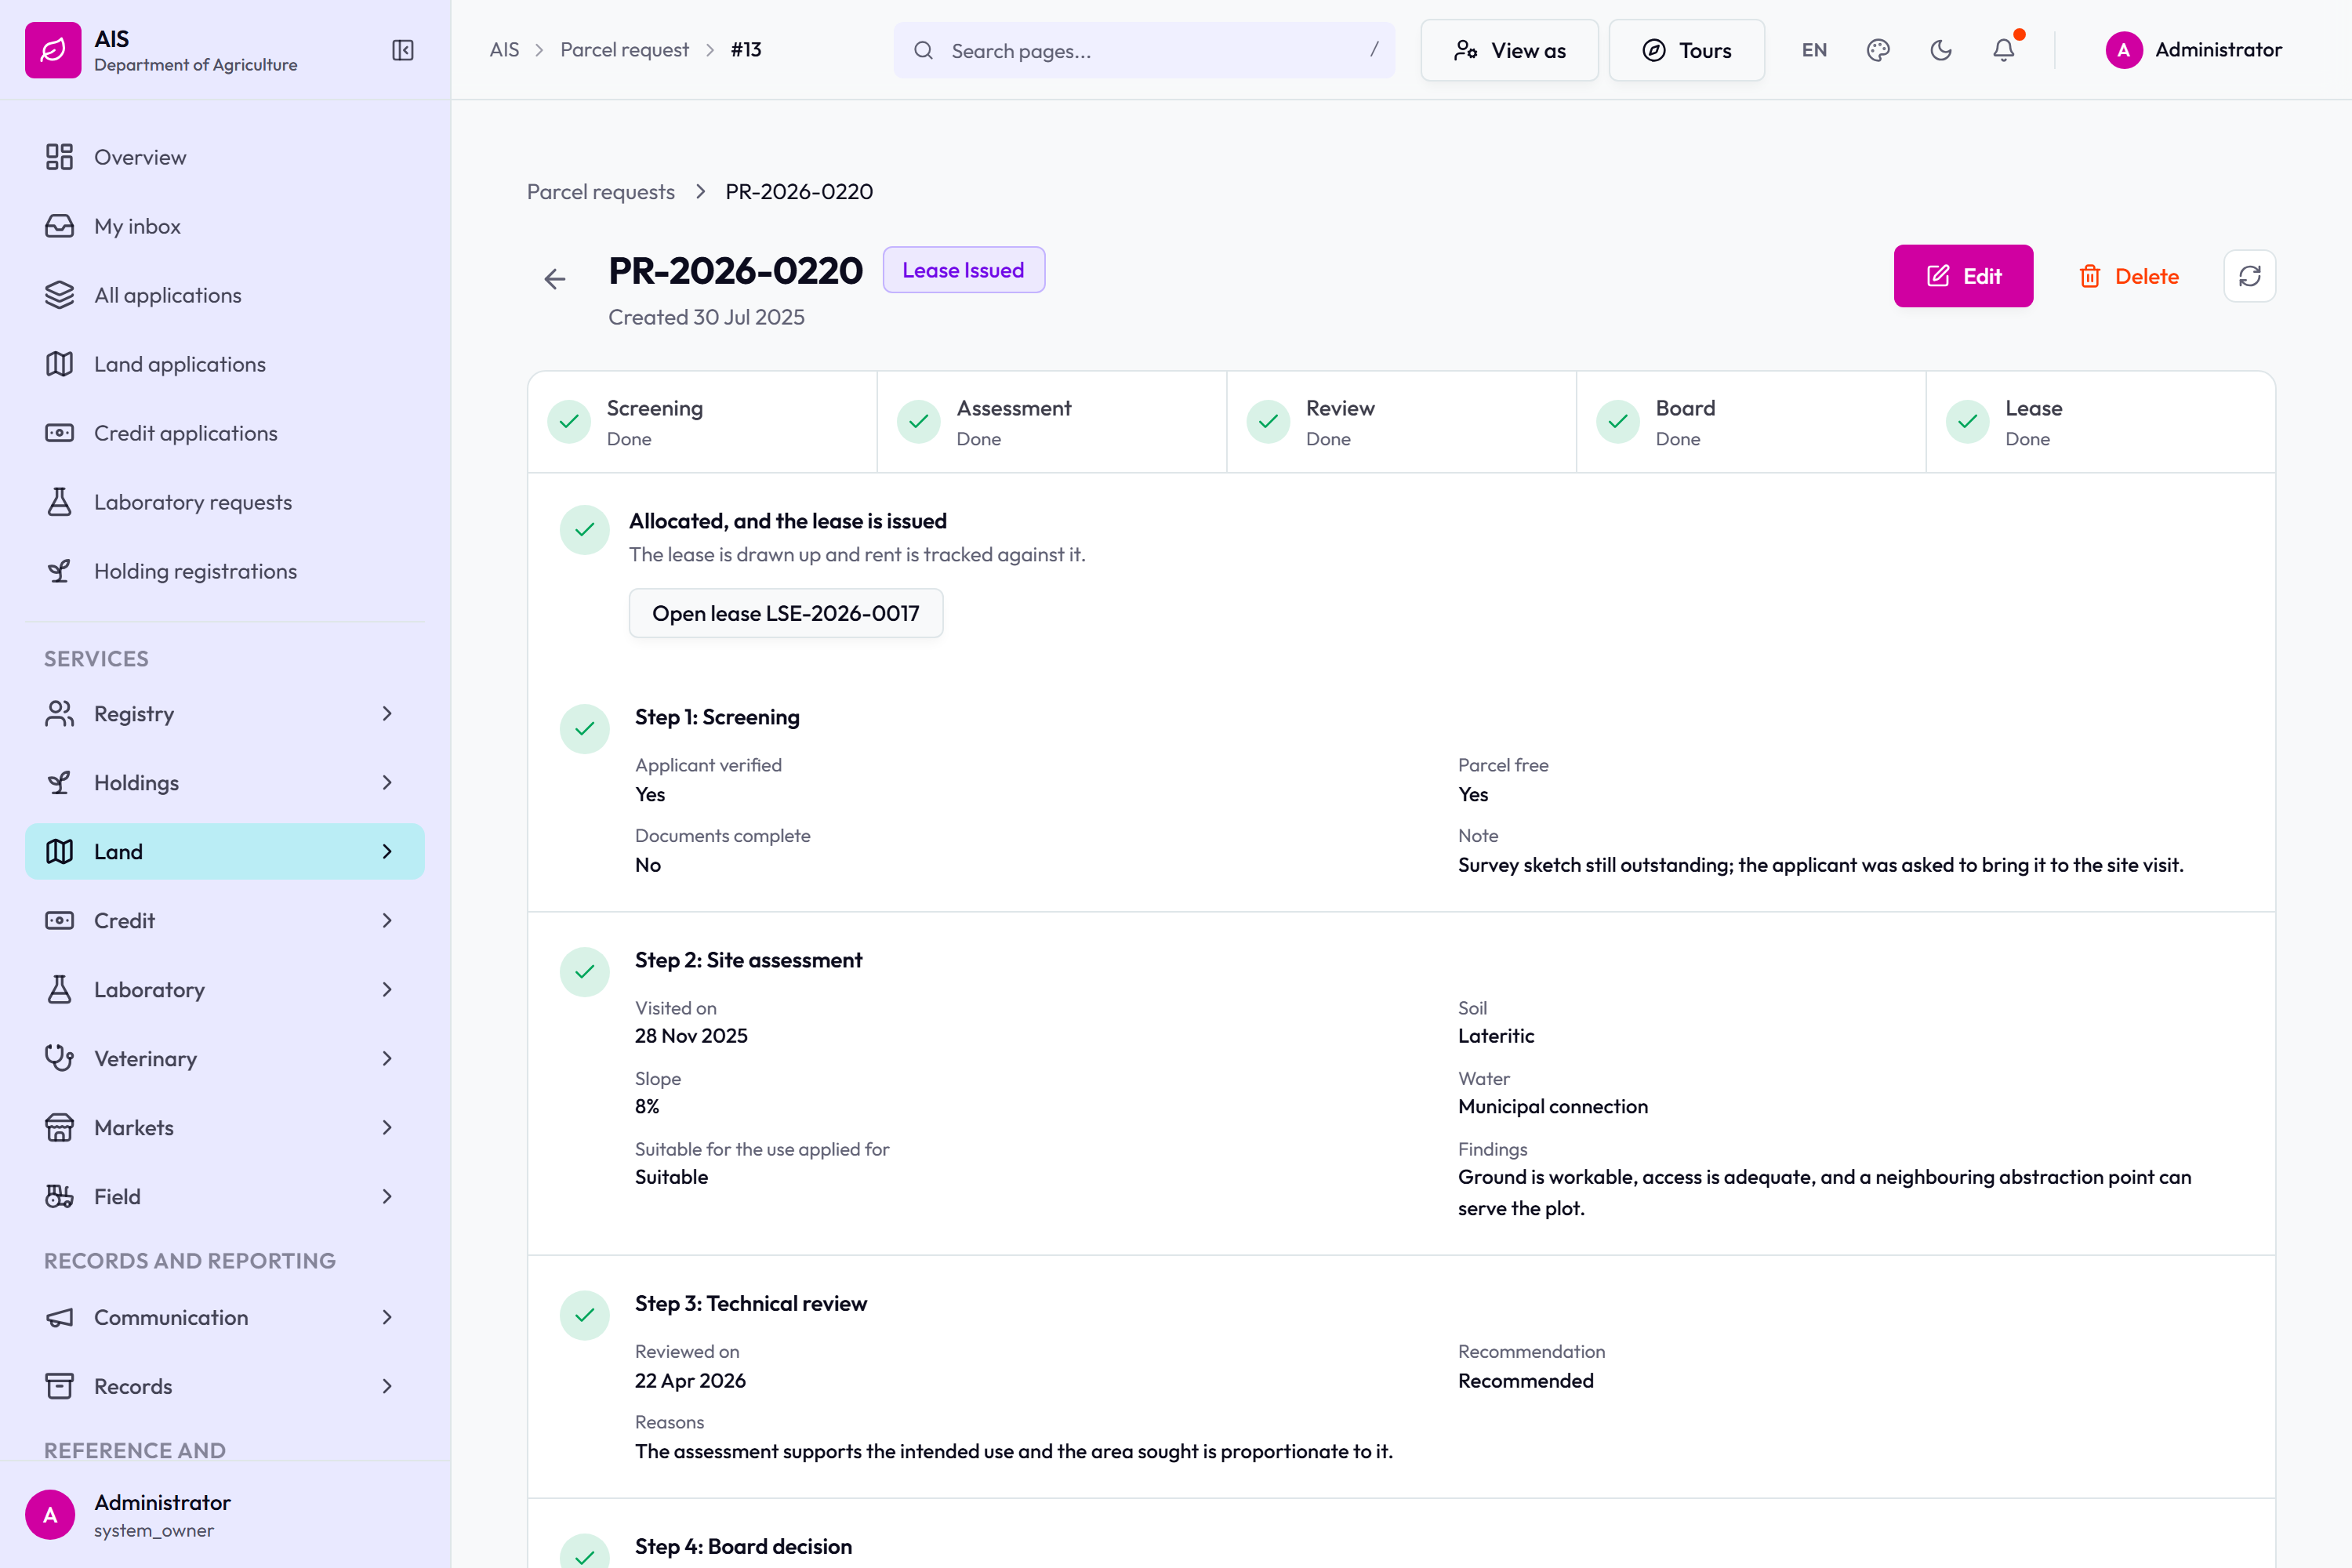Click the Lease Issued status badge
The height and width of the screenshot is (1568, 2352).
(963, 270)
